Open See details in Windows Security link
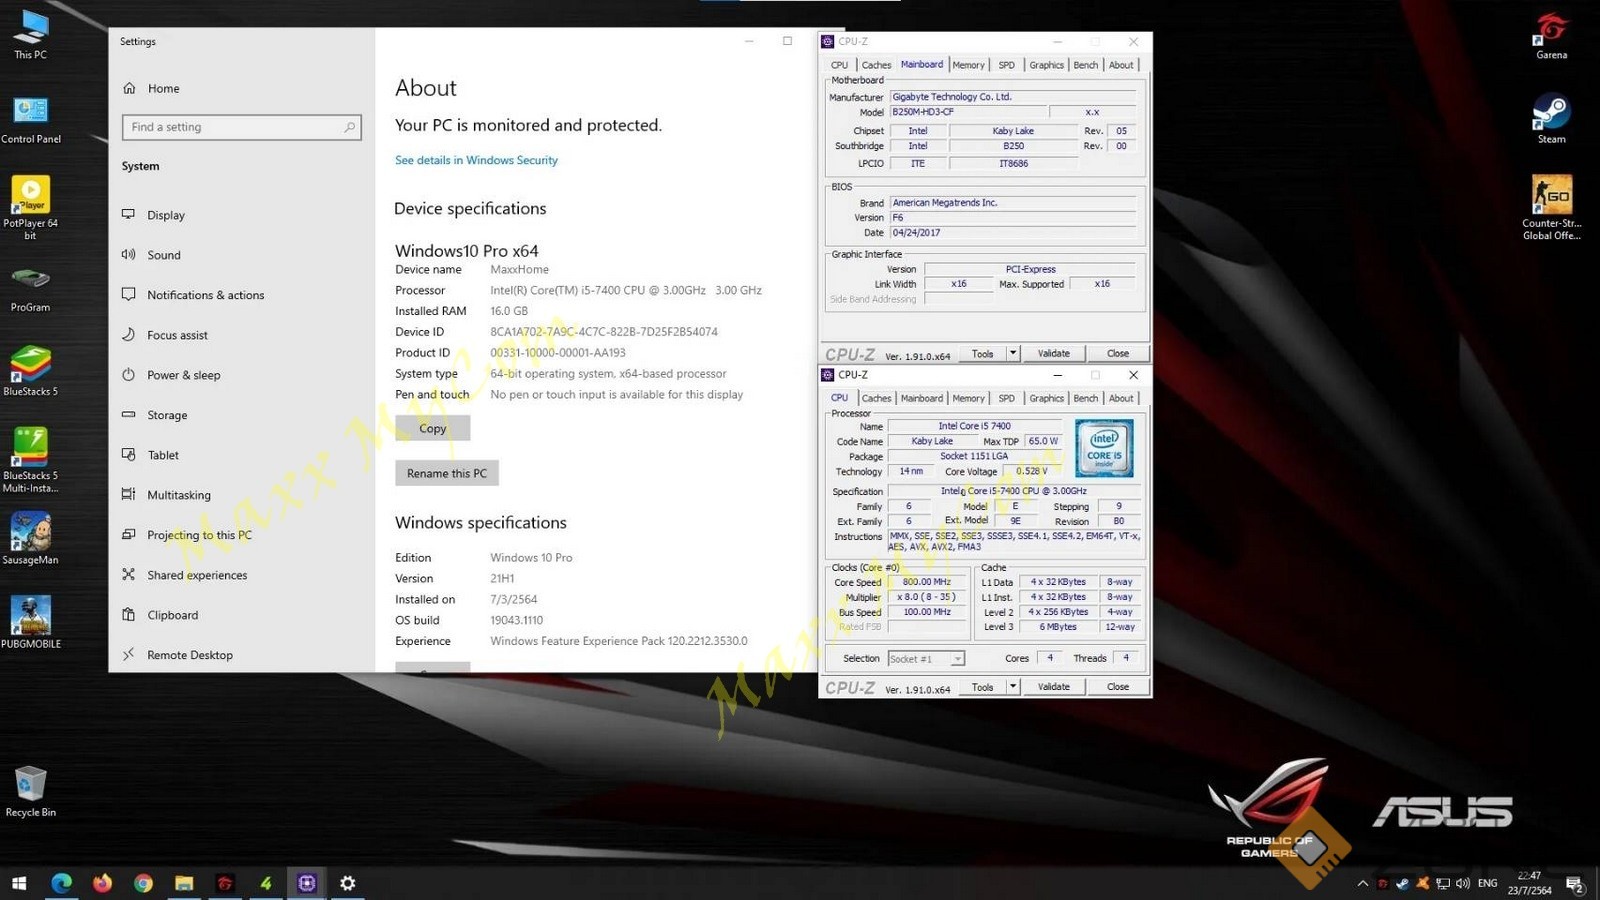The height and width of the screenshot is (900, 1600). 476,160
